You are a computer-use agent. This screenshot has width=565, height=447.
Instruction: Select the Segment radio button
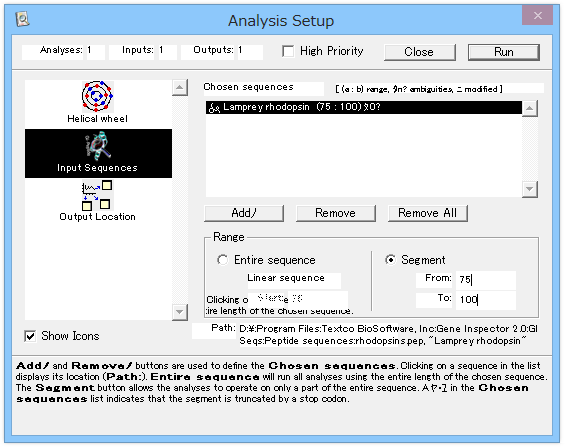coord(390,260)
